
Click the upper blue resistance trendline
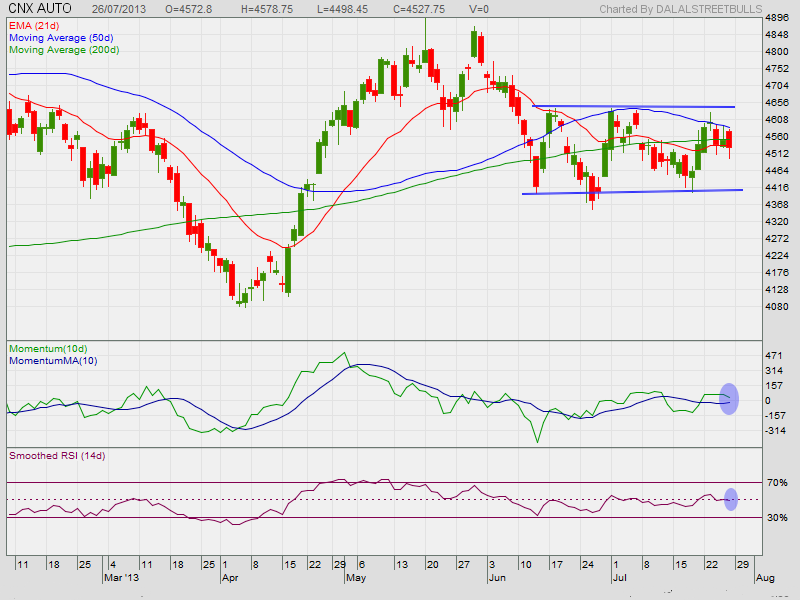click(633, 107)
